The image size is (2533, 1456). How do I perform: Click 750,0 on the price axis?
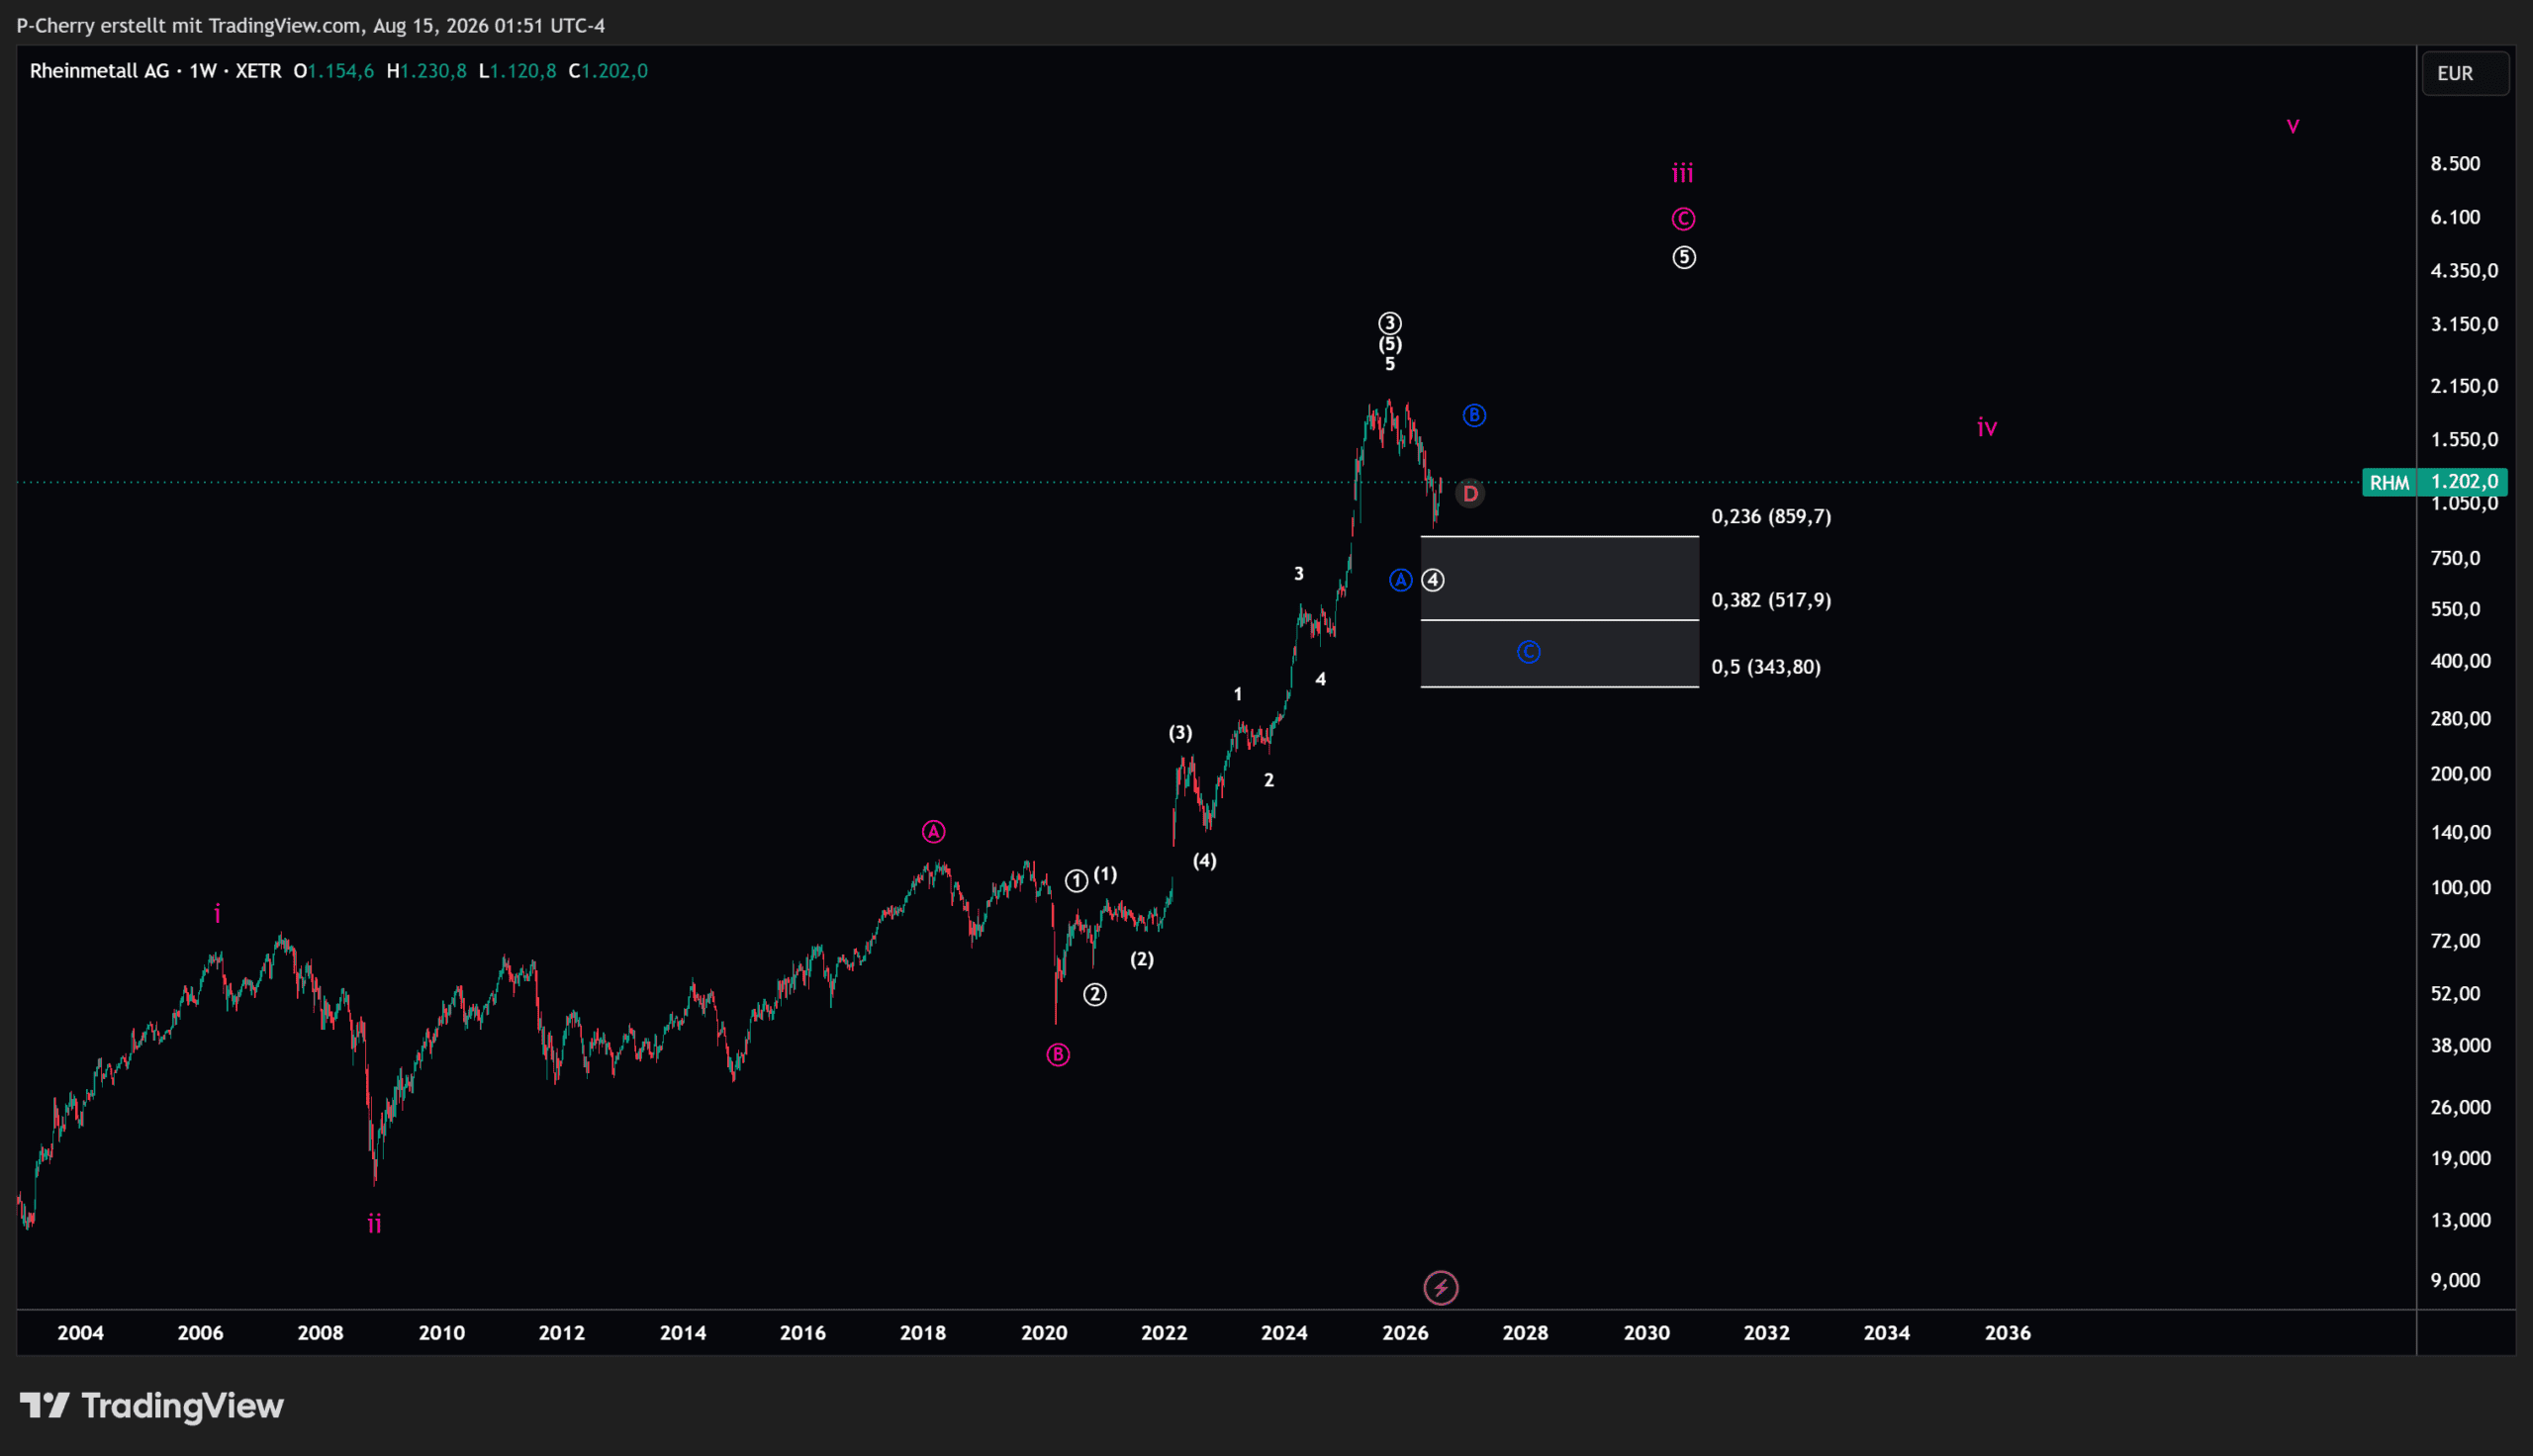click(x=2456, y=558)
